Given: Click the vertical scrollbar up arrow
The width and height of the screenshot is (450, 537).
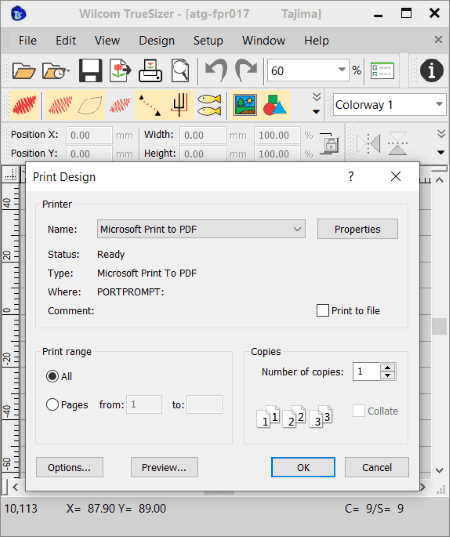Looking at the screenshot, I should 439,180.
